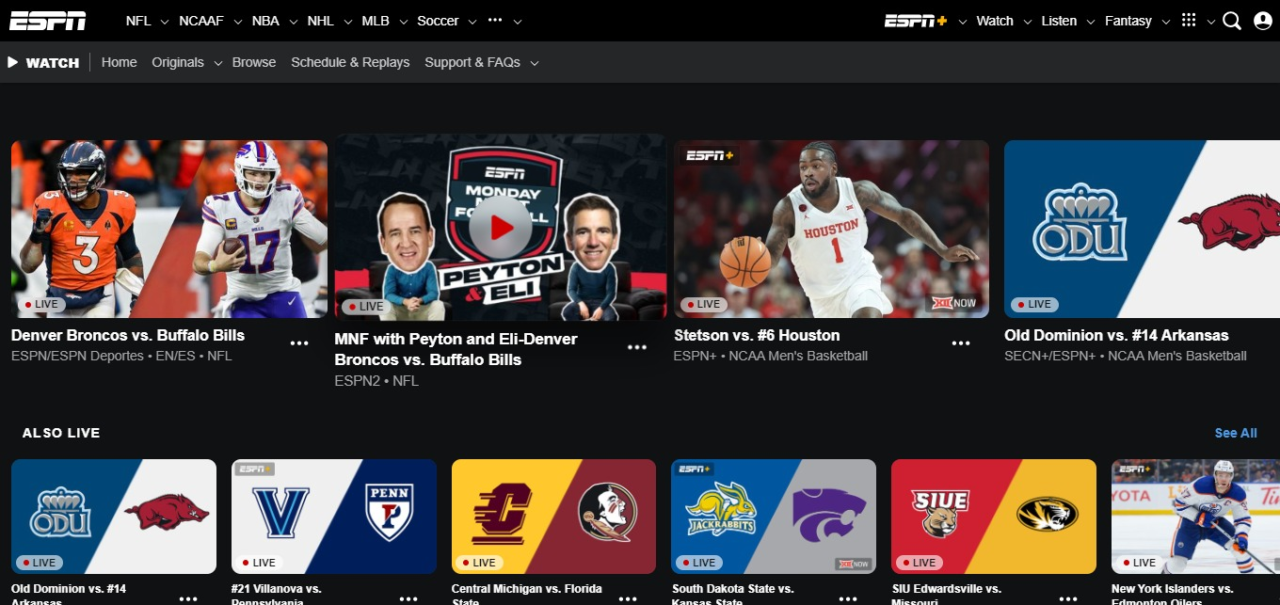The image size is (1280, 605).
Task: Open the search magnifier icon
Action: pyautogui.click(x=1232, y=21)
